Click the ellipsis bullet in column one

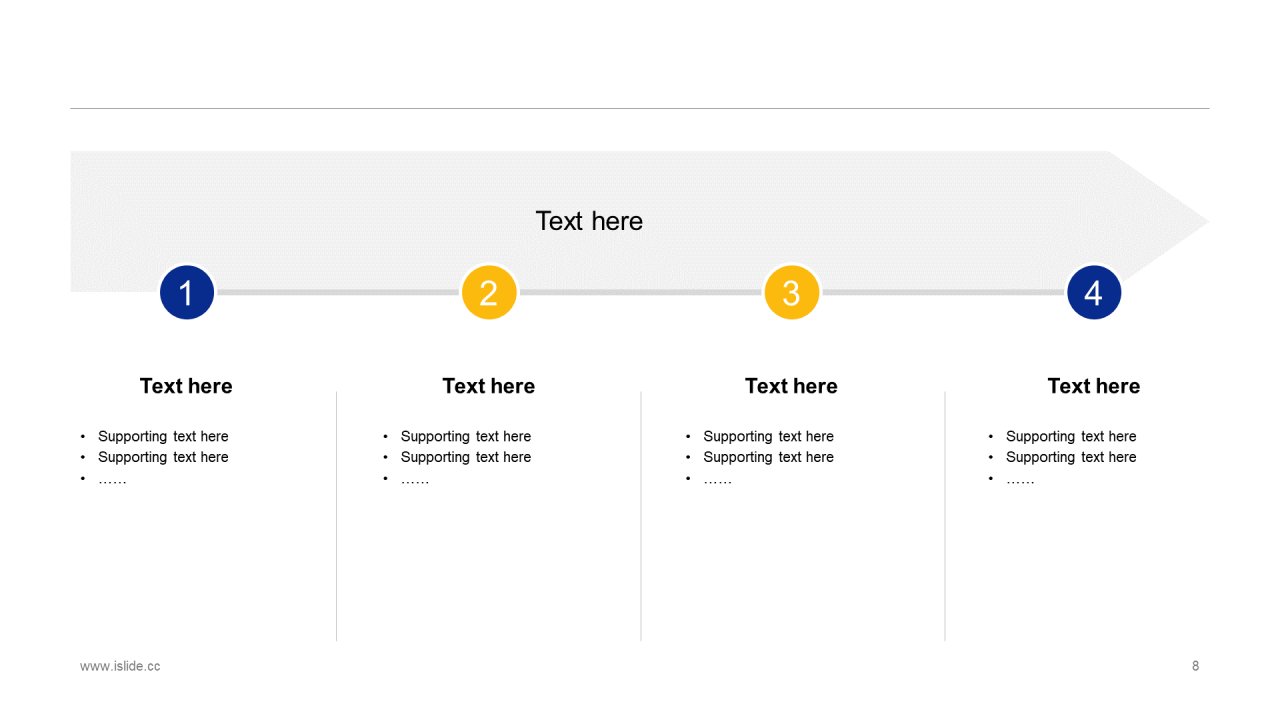pos(112,481)
